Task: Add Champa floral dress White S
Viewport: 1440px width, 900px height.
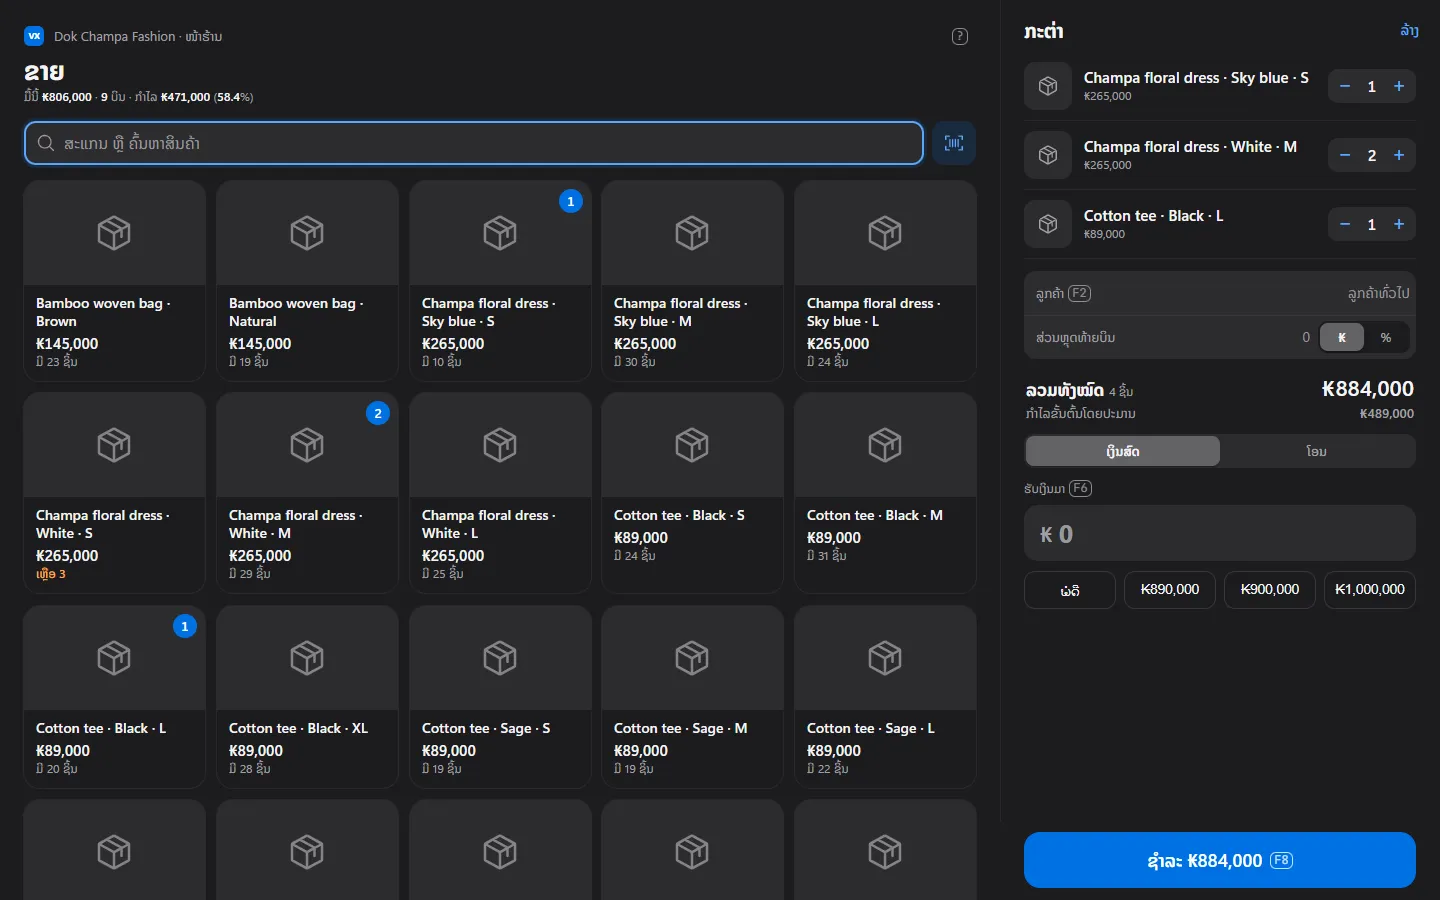Action: [114, 493]
